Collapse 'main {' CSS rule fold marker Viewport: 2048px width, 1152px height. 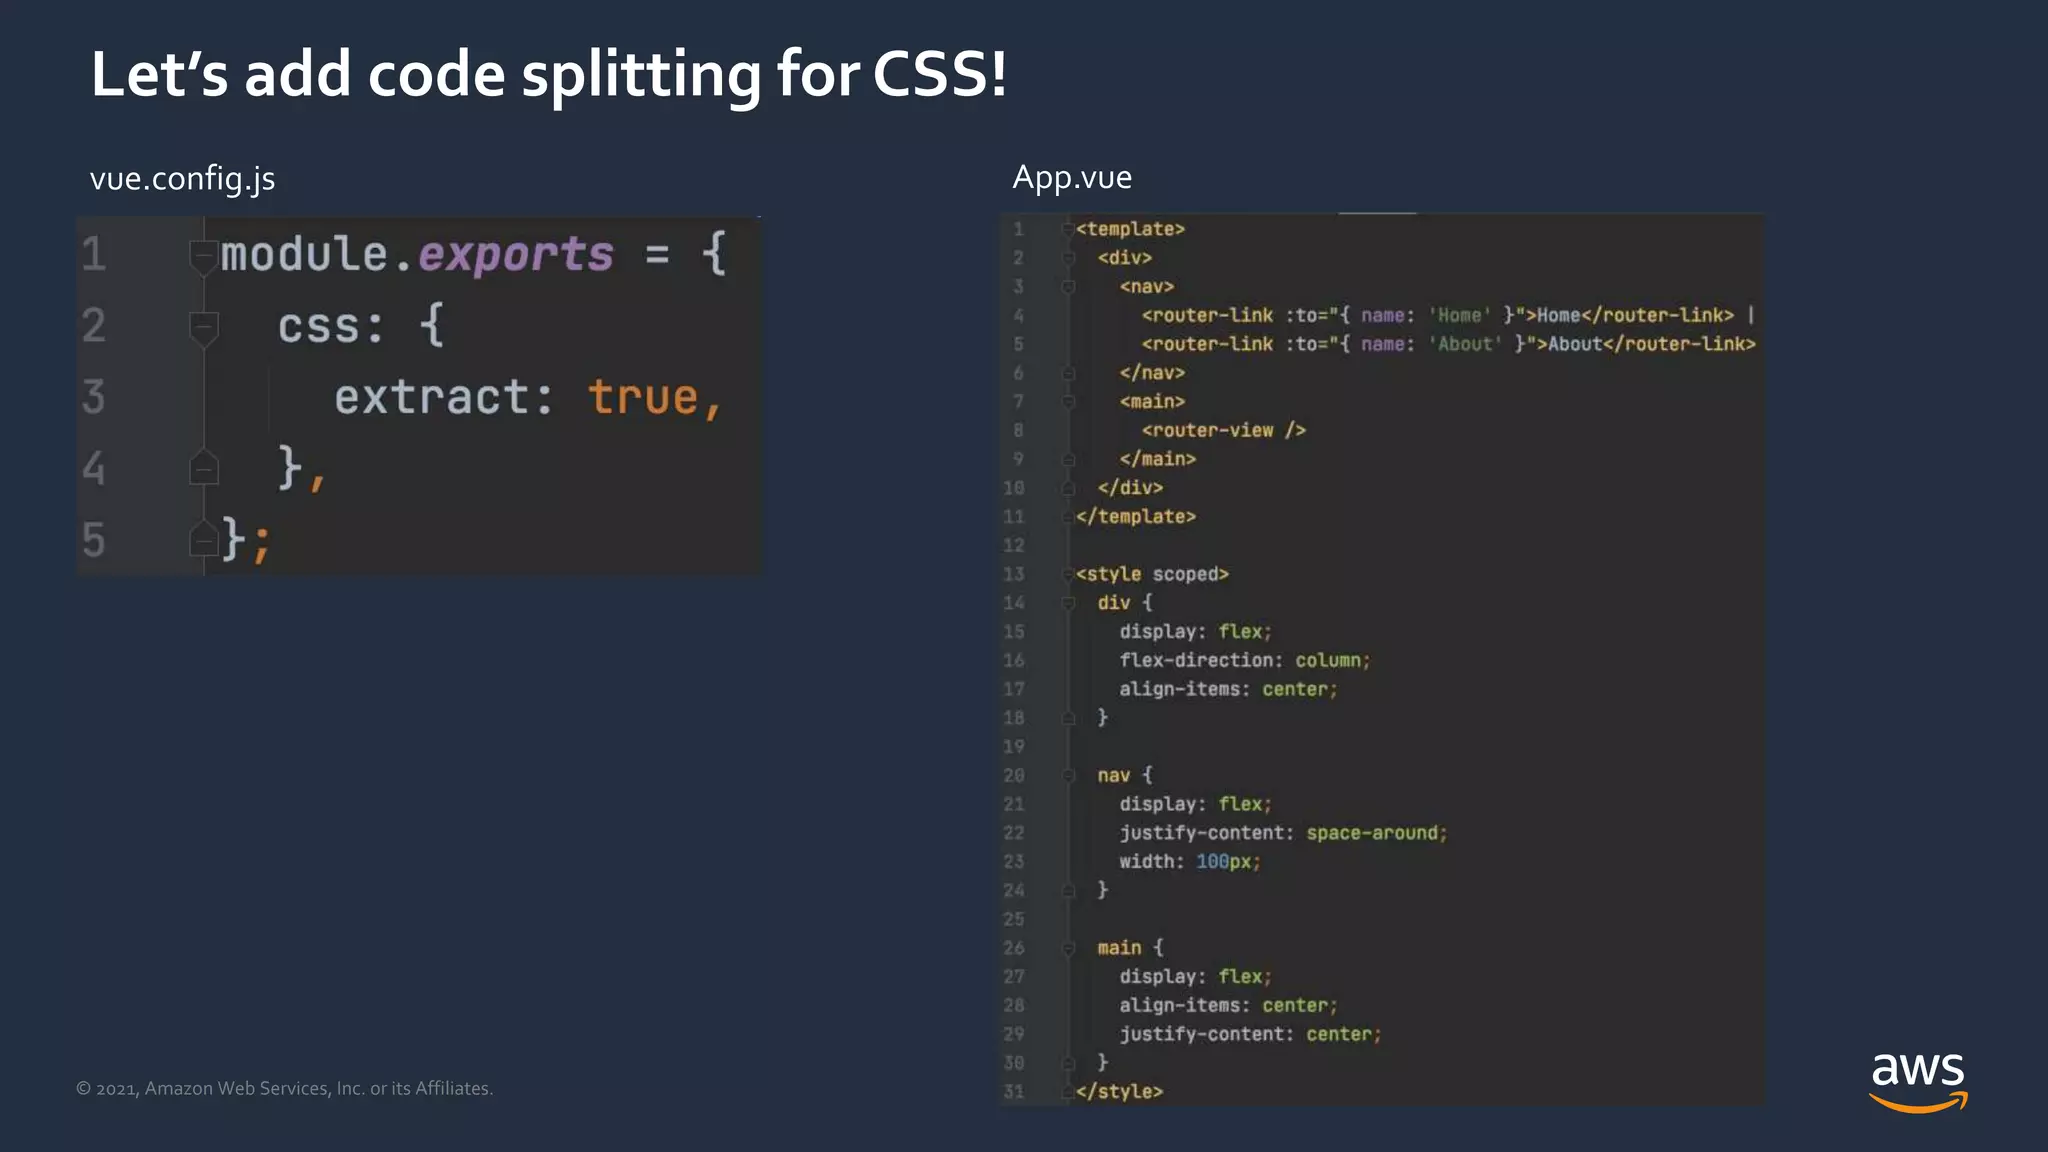click(x=1068, y=948)
